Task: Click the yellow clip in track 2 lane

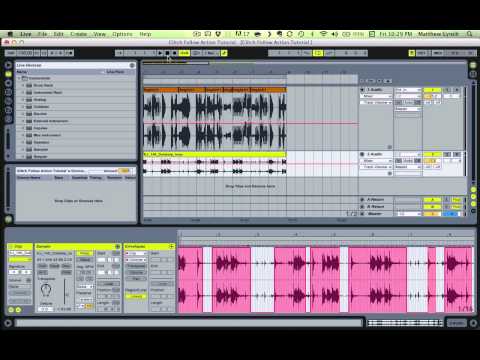Action: pos(214,155)
